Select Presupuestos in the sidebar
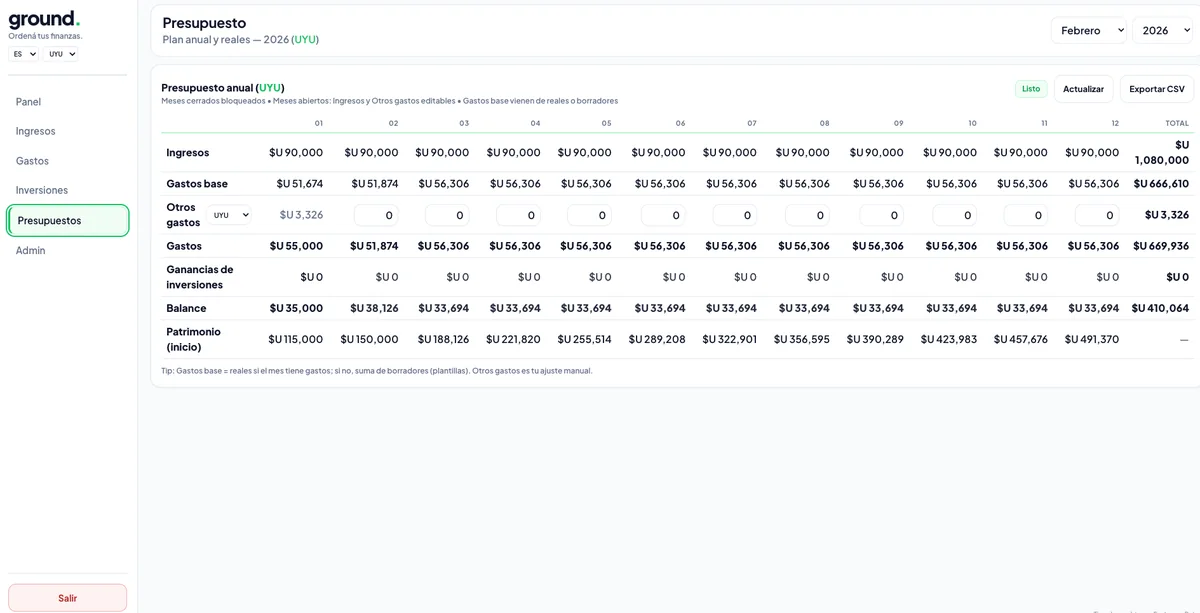This screenshot has width=1200, height=613. [68, 221]
